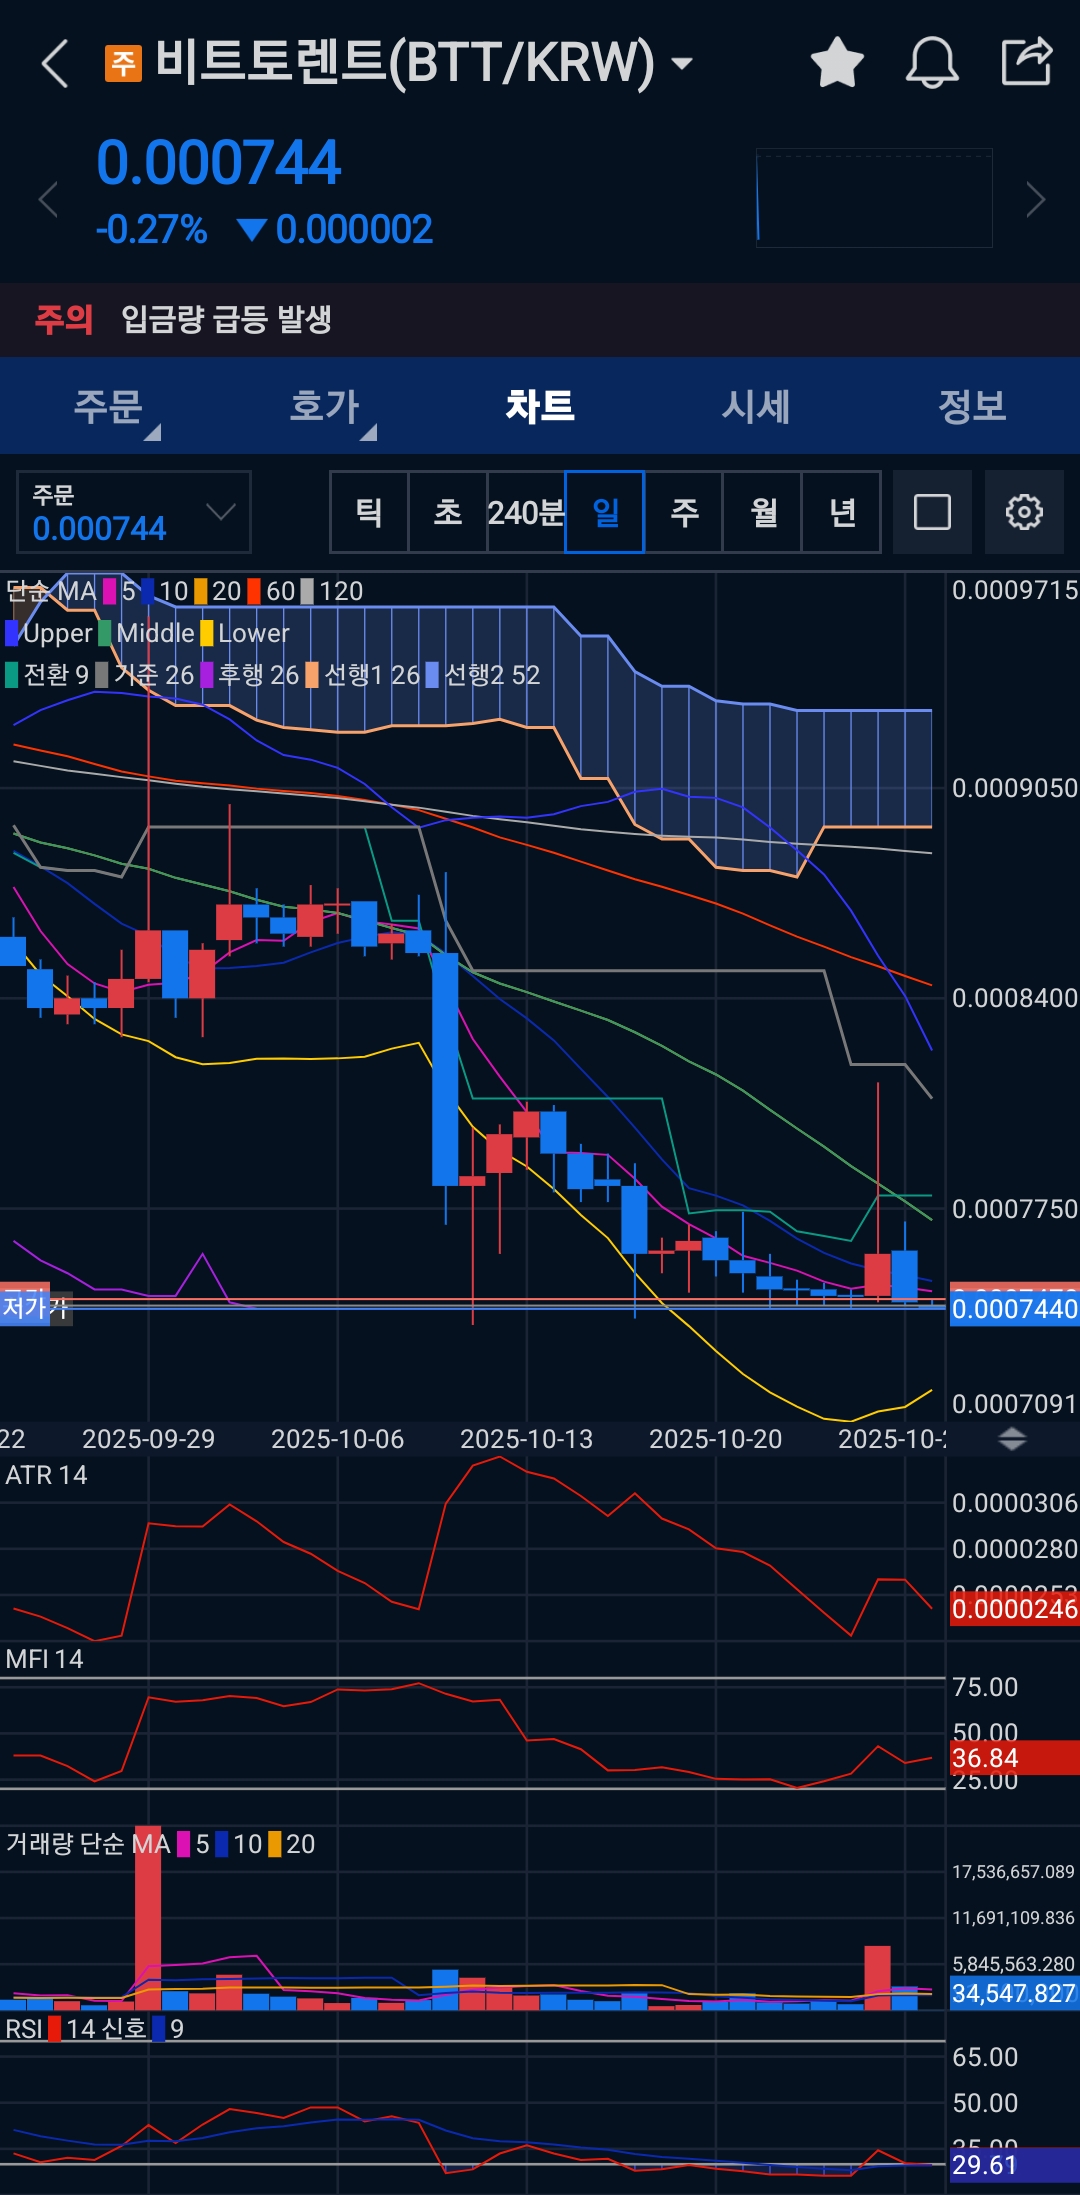Switch to the 호가 tab

tap(324, 406)
